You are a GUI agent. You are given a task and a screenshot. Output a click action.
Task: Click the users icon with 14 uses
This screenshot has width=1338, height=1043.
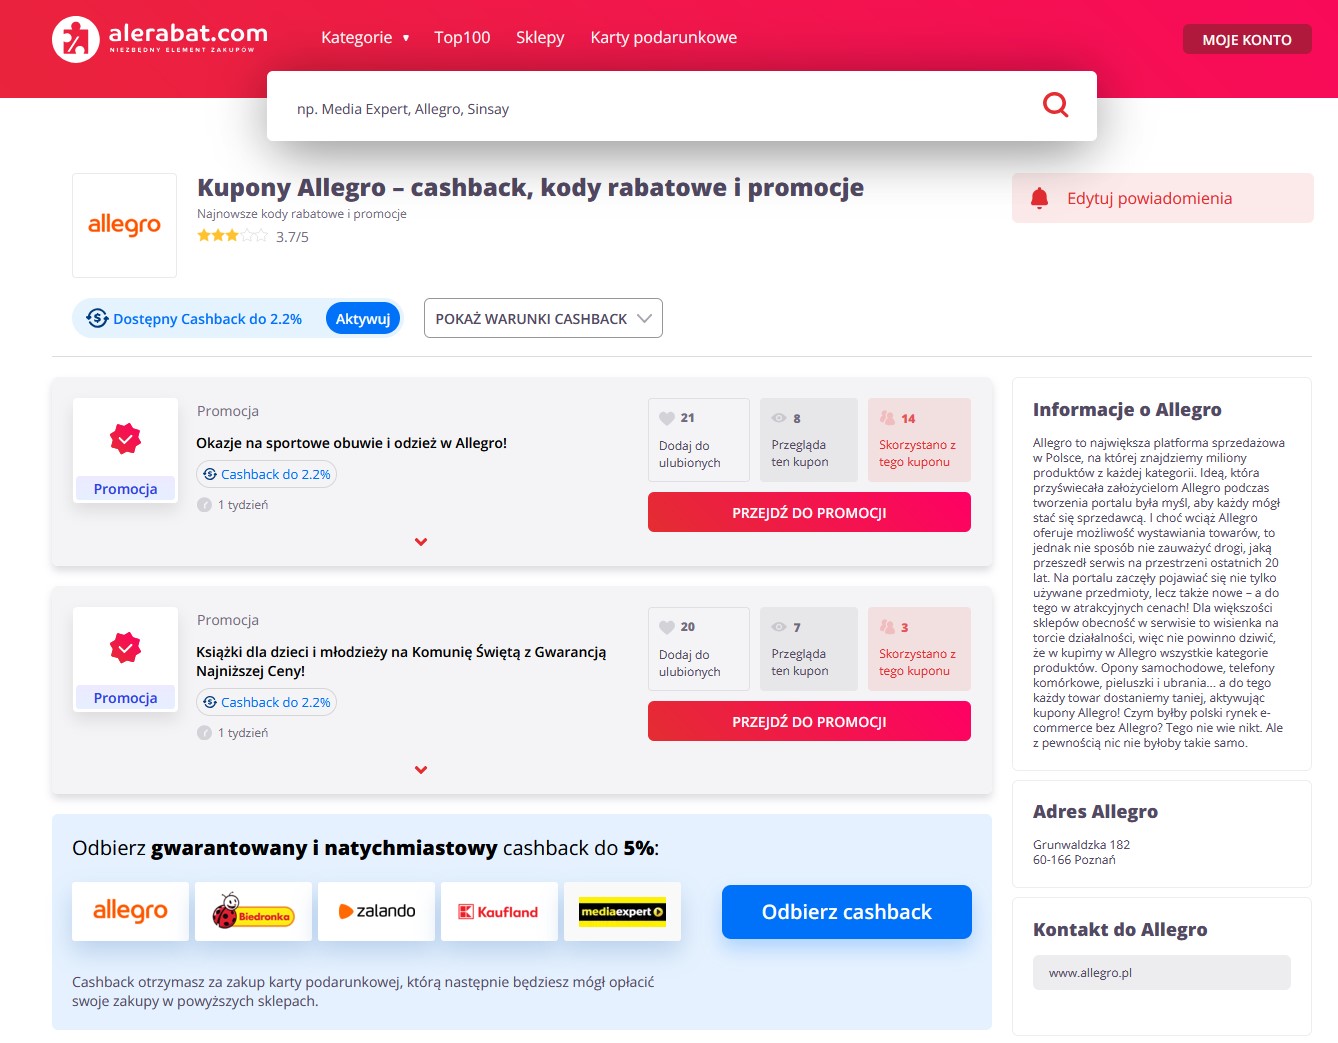[887, 418]
